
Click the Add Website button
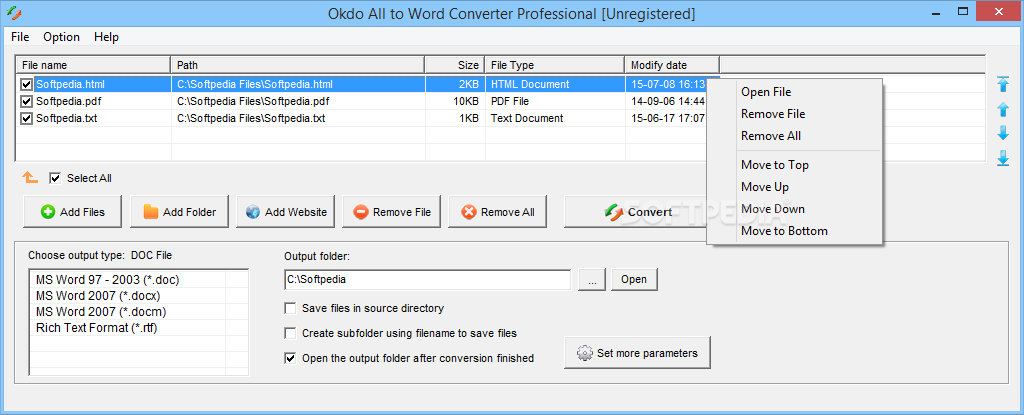point(285,212)
